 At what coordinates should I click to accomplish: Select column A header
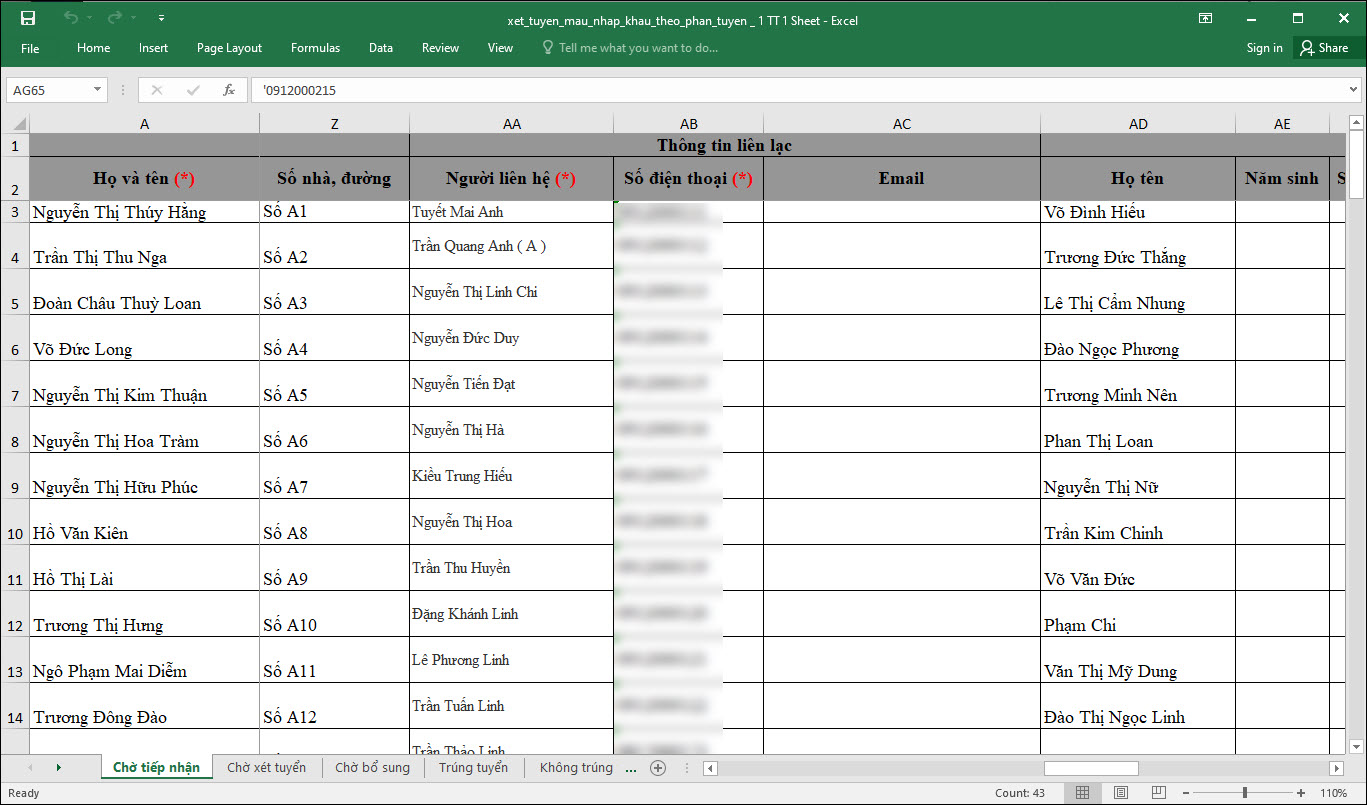pyautogui.click(x=145, y=124)
